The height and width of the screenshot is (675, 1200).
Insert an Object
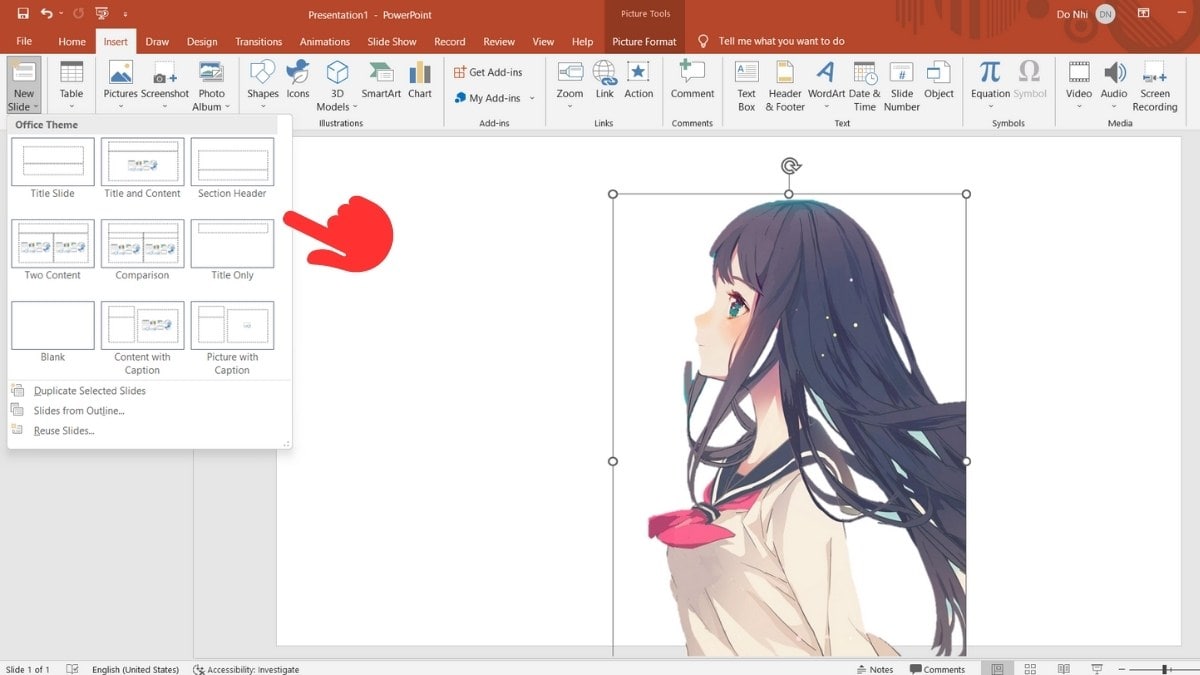tap(939, 80)
